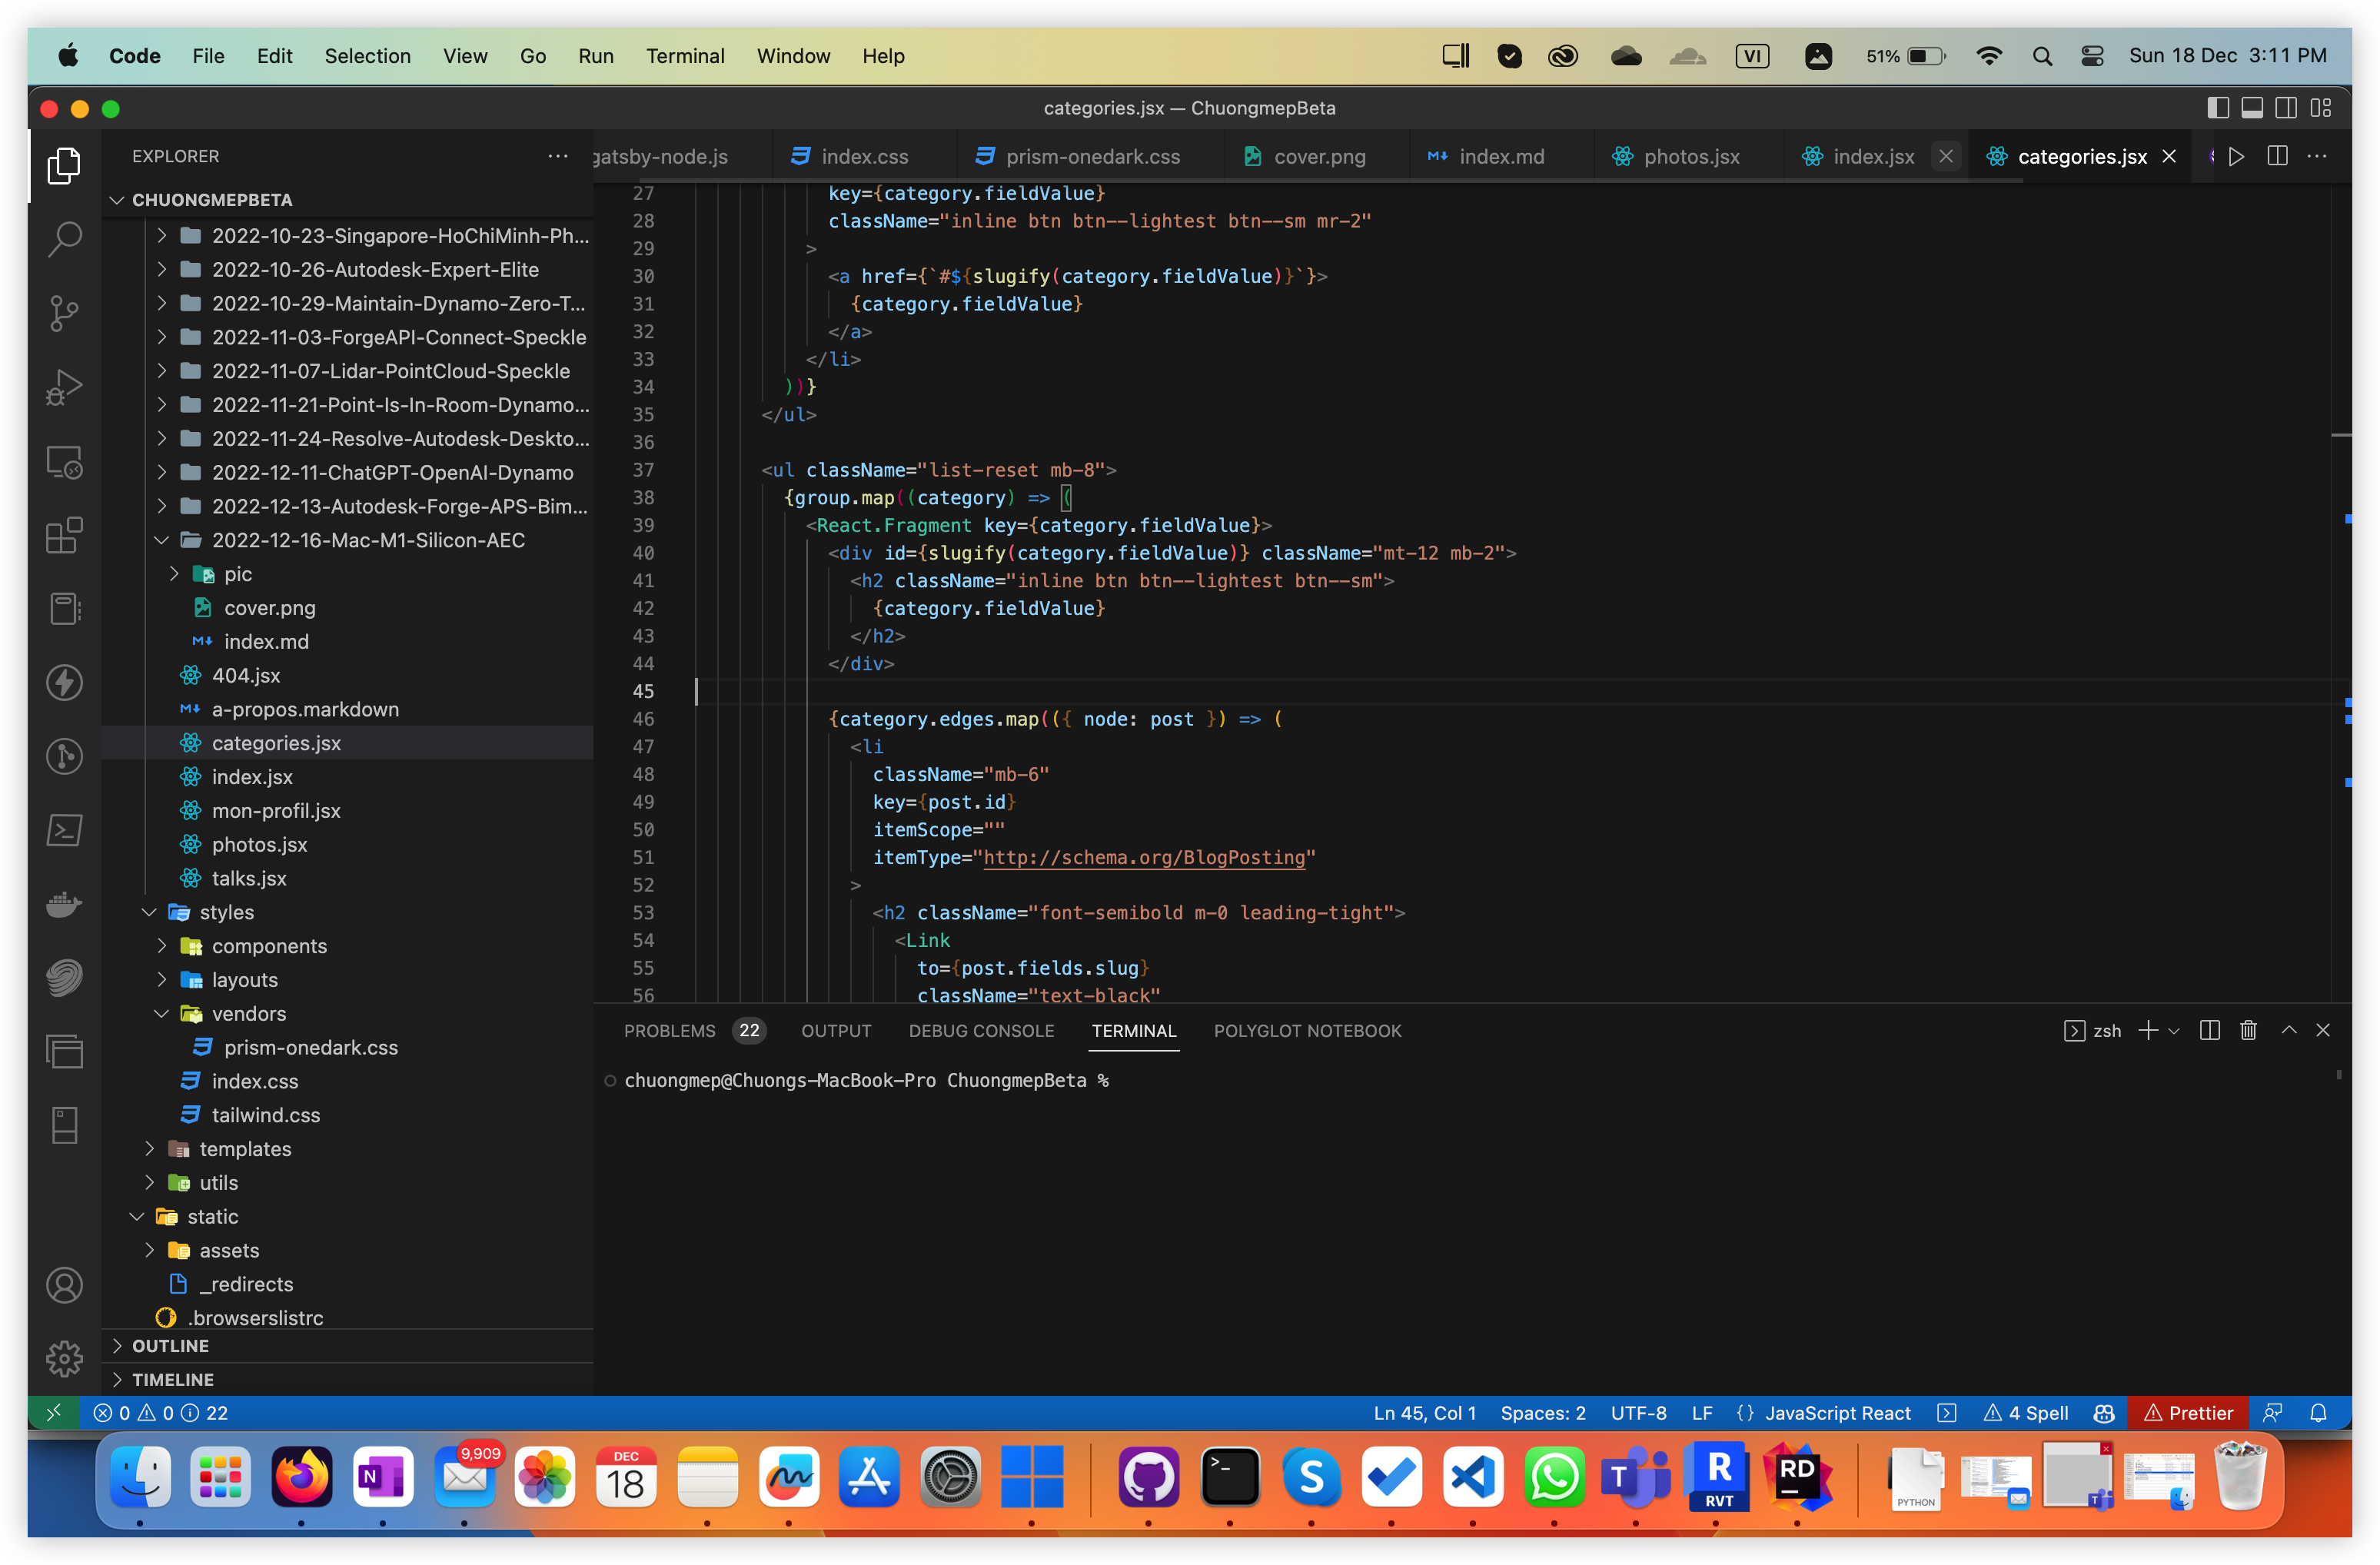The height and width of the screenshot is (1565, 2380).
Task: Open the Terminal menu in menu bar
Action: (x=684, y=56)
